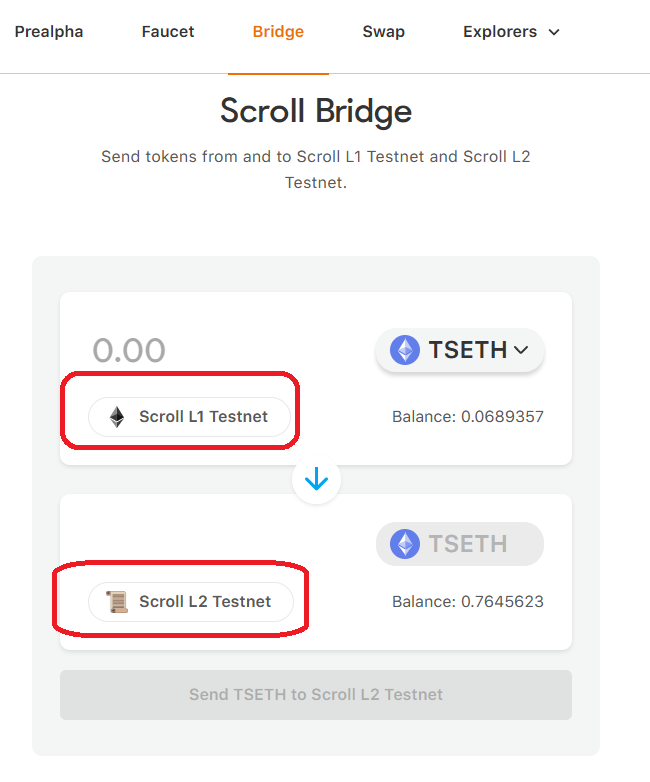This screenshot has height=782, width=650.
Task: Switch to the Swap tab
Action: (x=384, y=32)
